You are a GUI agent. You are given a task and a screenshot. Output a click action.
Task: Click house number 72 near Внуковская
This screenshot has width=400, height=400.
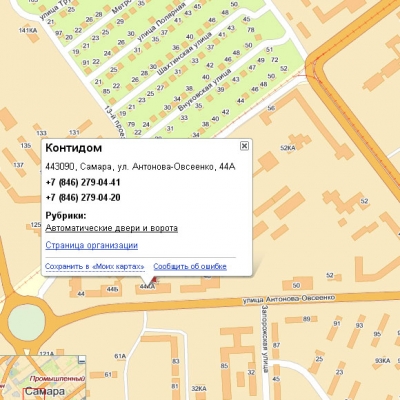click(275, 60)
